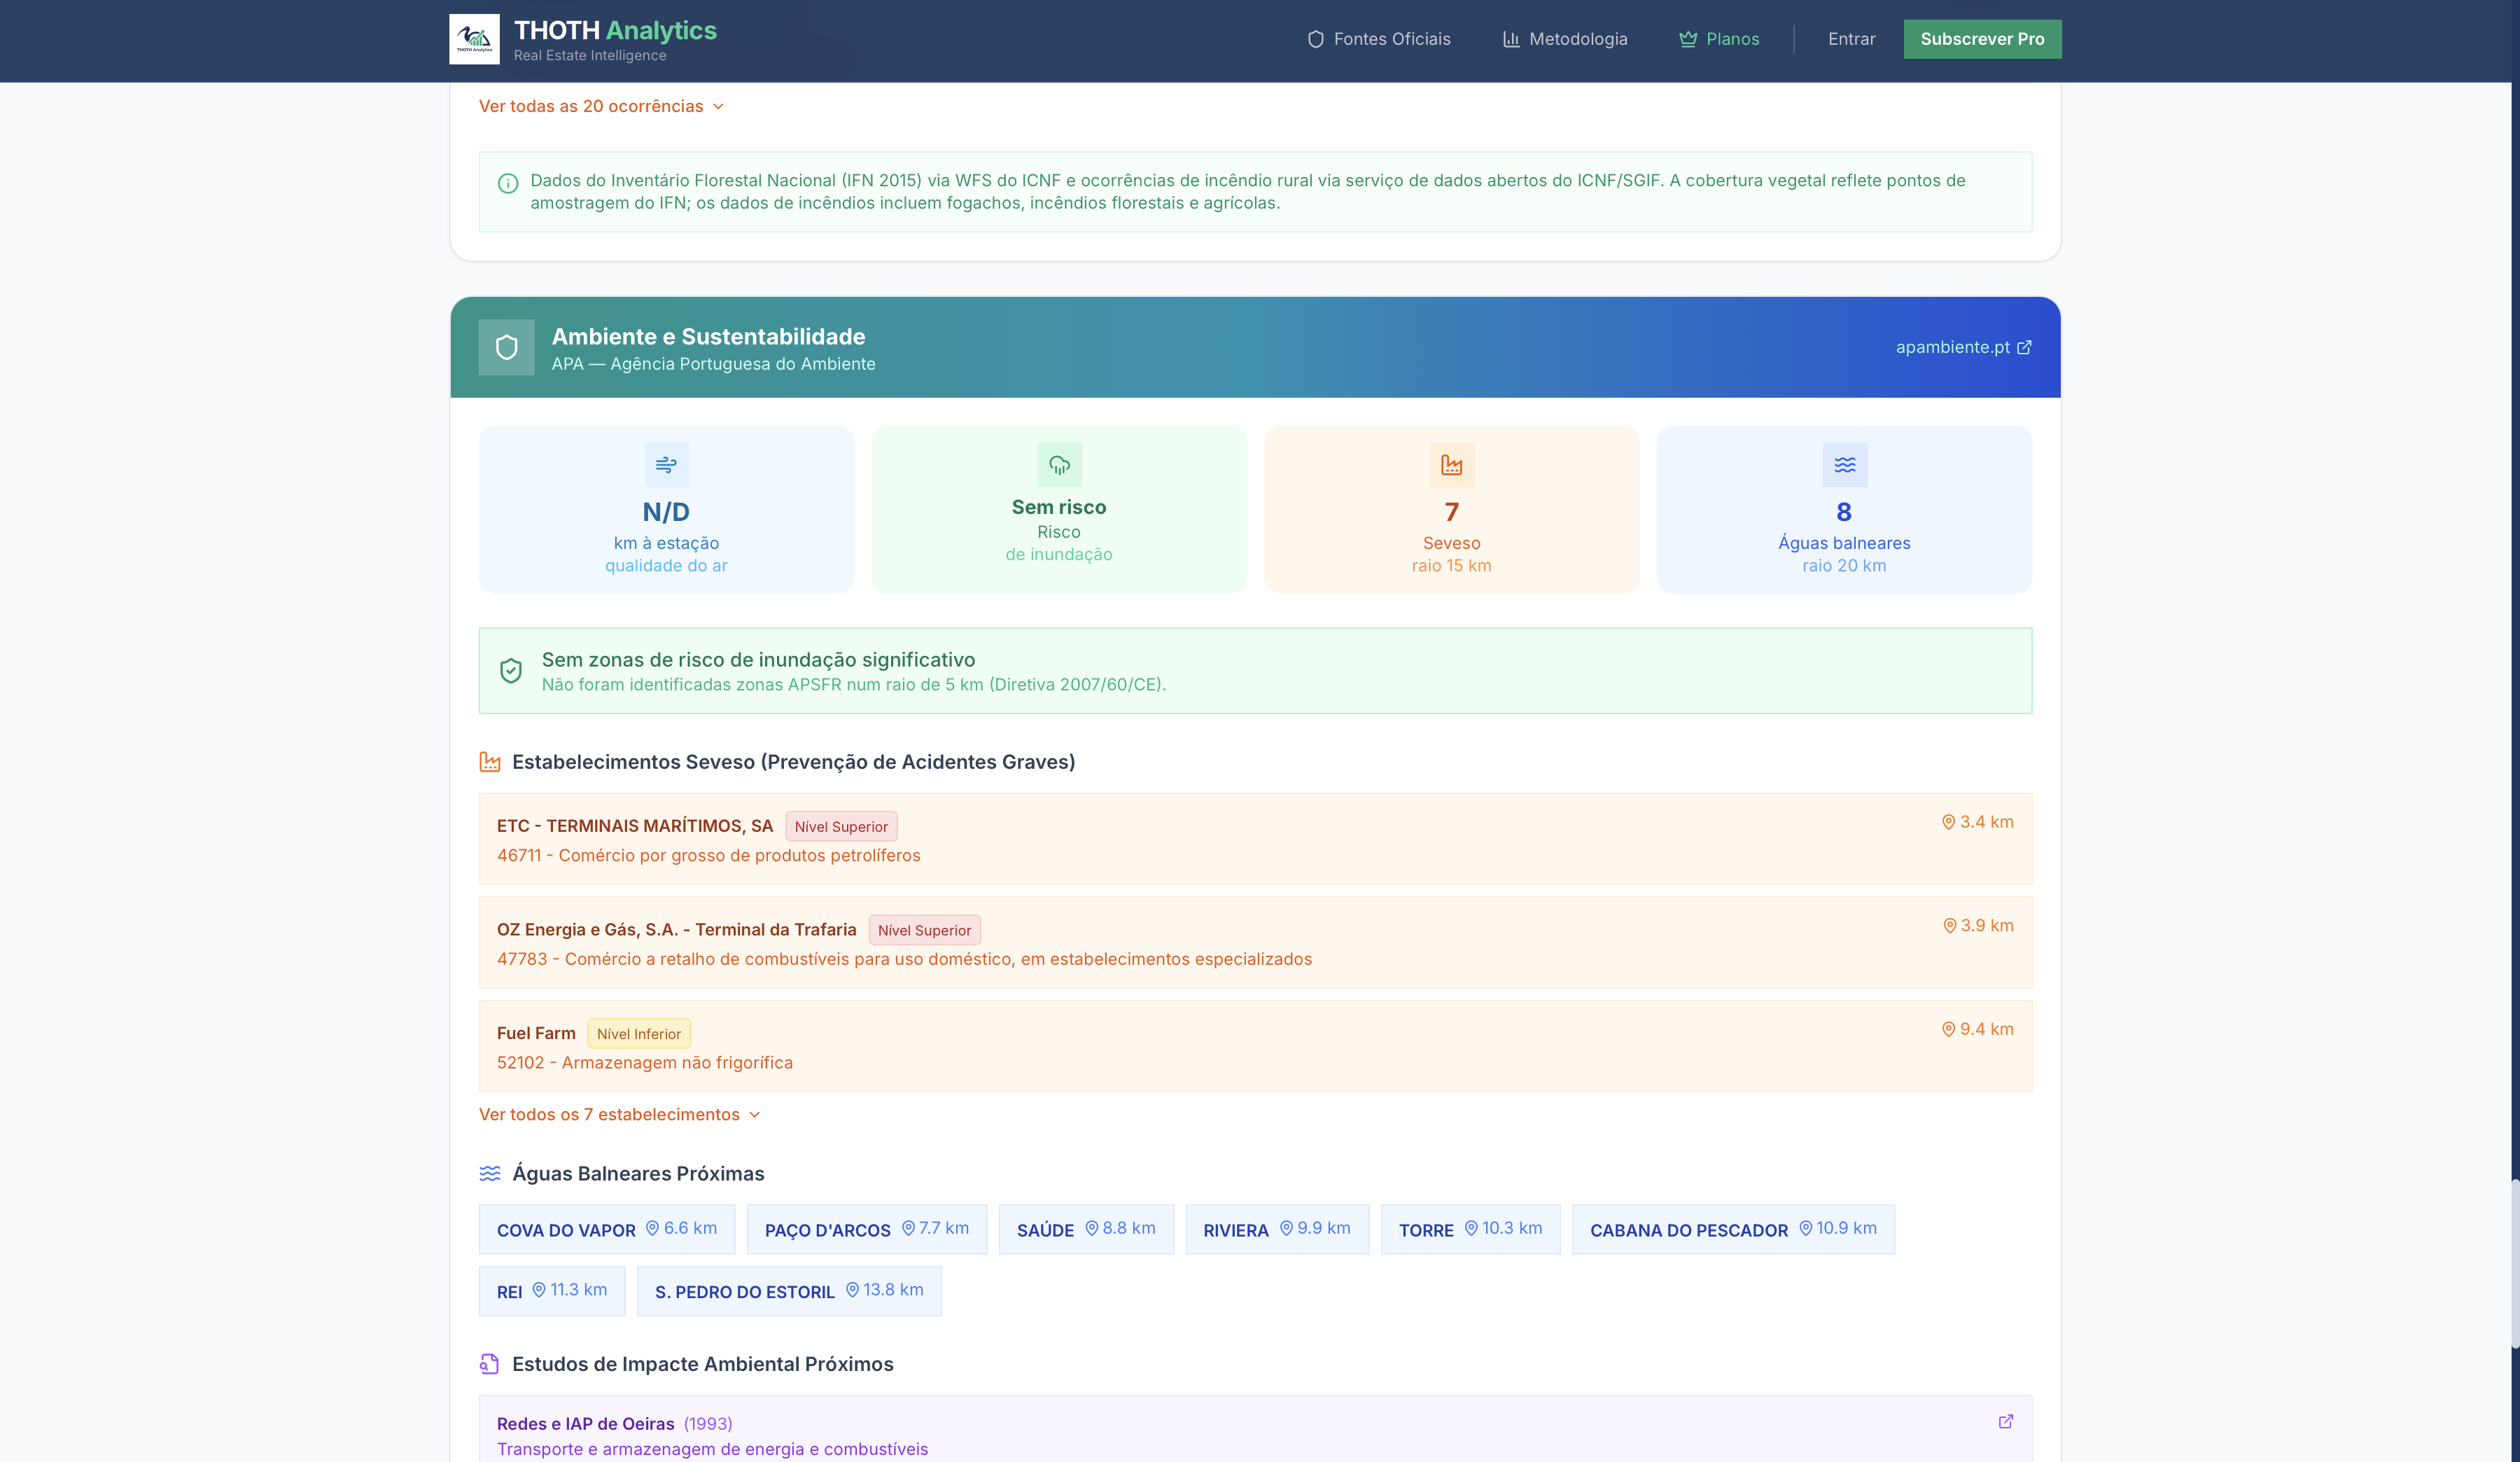Screen dimensions: 2520x1462
Task: Click the waves icon on the Águas balneares card
Action: pyautogui.click(x=1845, y=465)
